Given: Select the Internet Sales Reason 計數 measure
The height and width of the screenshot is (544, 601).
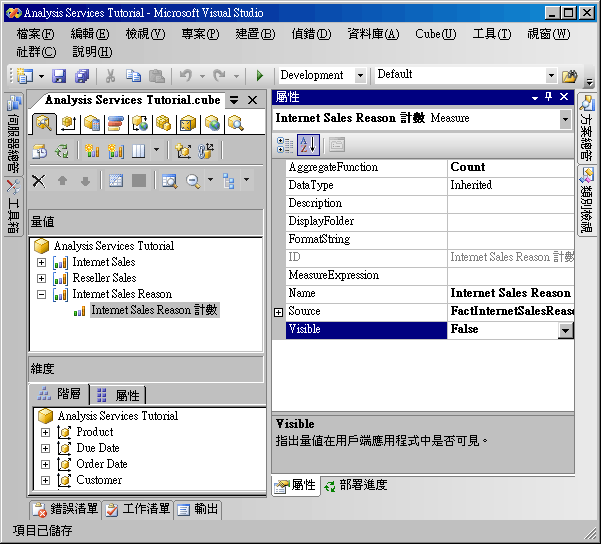Looking at the screenshot, I should pos(154,310).
